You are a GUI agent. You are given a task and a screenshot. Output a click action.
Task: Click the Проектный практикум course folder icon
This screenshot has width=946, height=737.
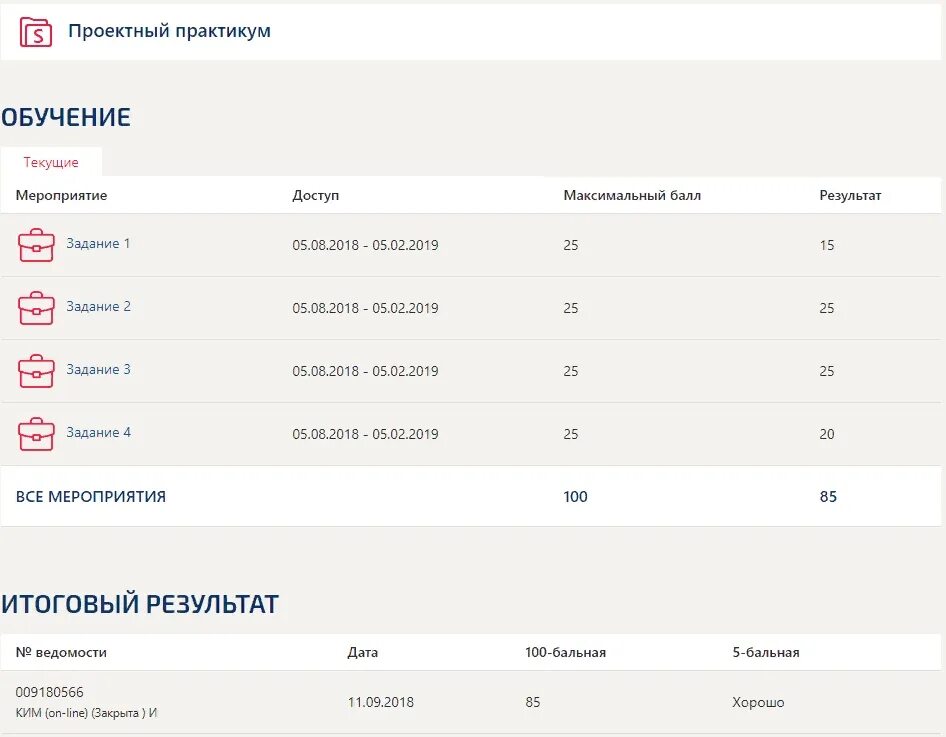[36, 32]
